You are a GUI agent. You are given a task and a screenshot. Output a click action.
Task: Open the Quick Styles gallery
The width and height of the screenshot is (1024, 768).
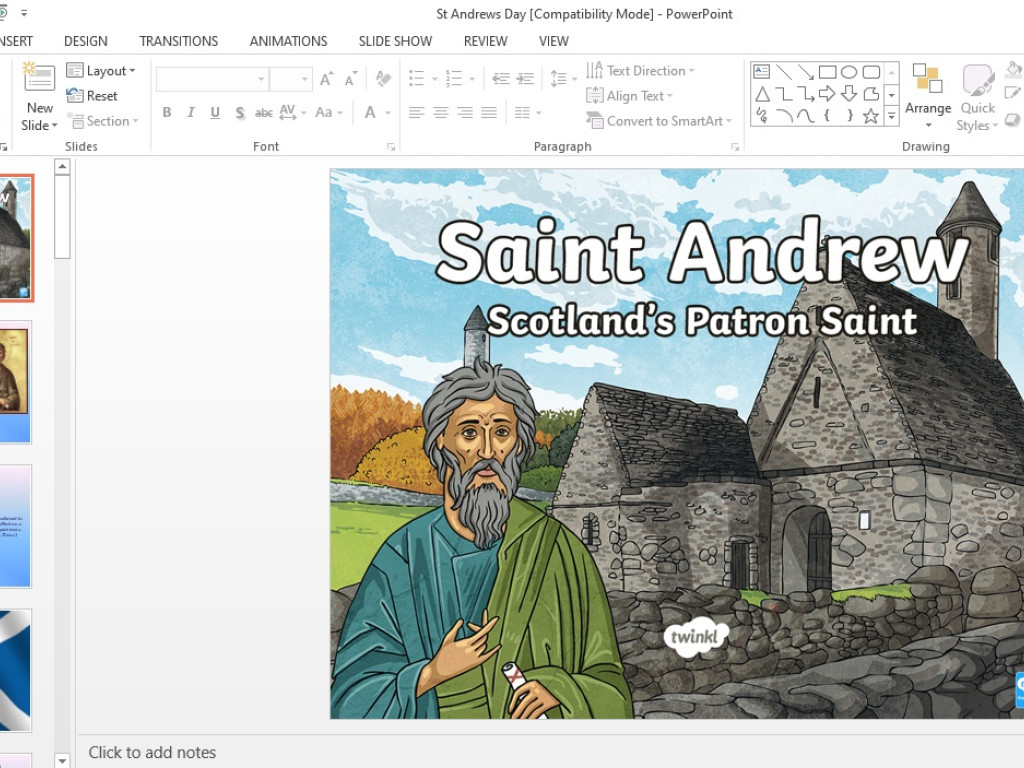click(978, 97)
